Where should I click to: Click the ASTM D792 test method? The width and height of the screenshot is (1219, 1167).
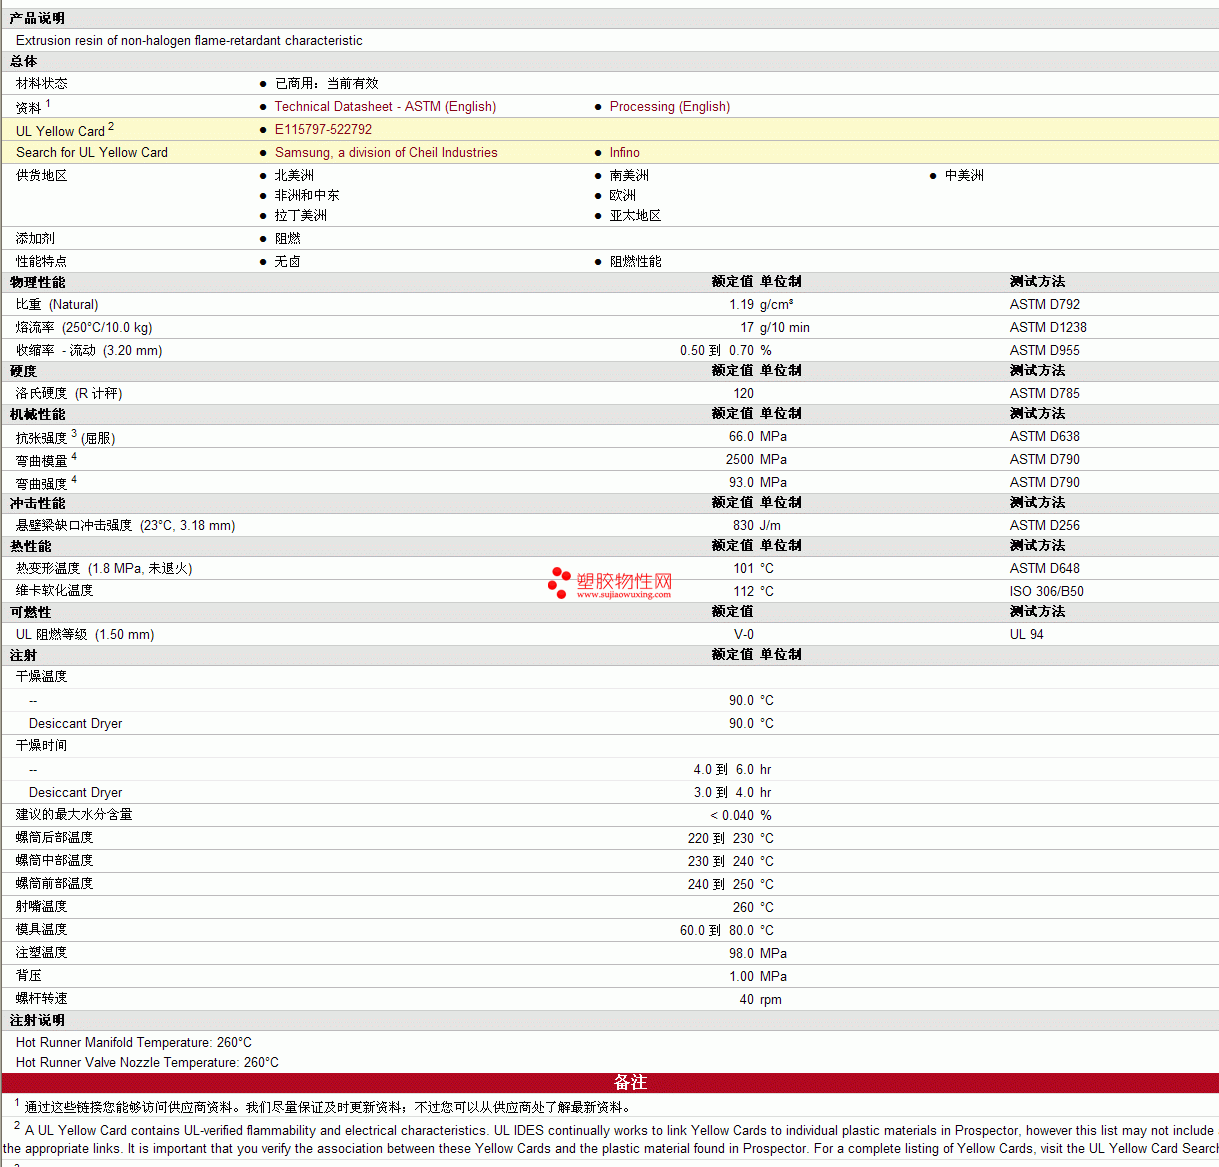click(x=1045, y=305)
